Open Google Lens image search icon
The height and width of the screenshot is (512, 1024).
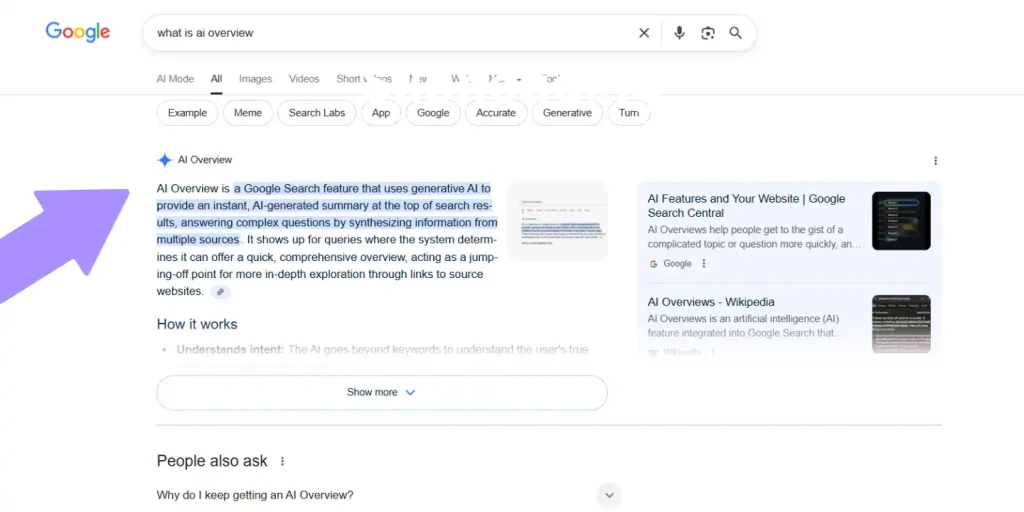[x=708, y=33]
